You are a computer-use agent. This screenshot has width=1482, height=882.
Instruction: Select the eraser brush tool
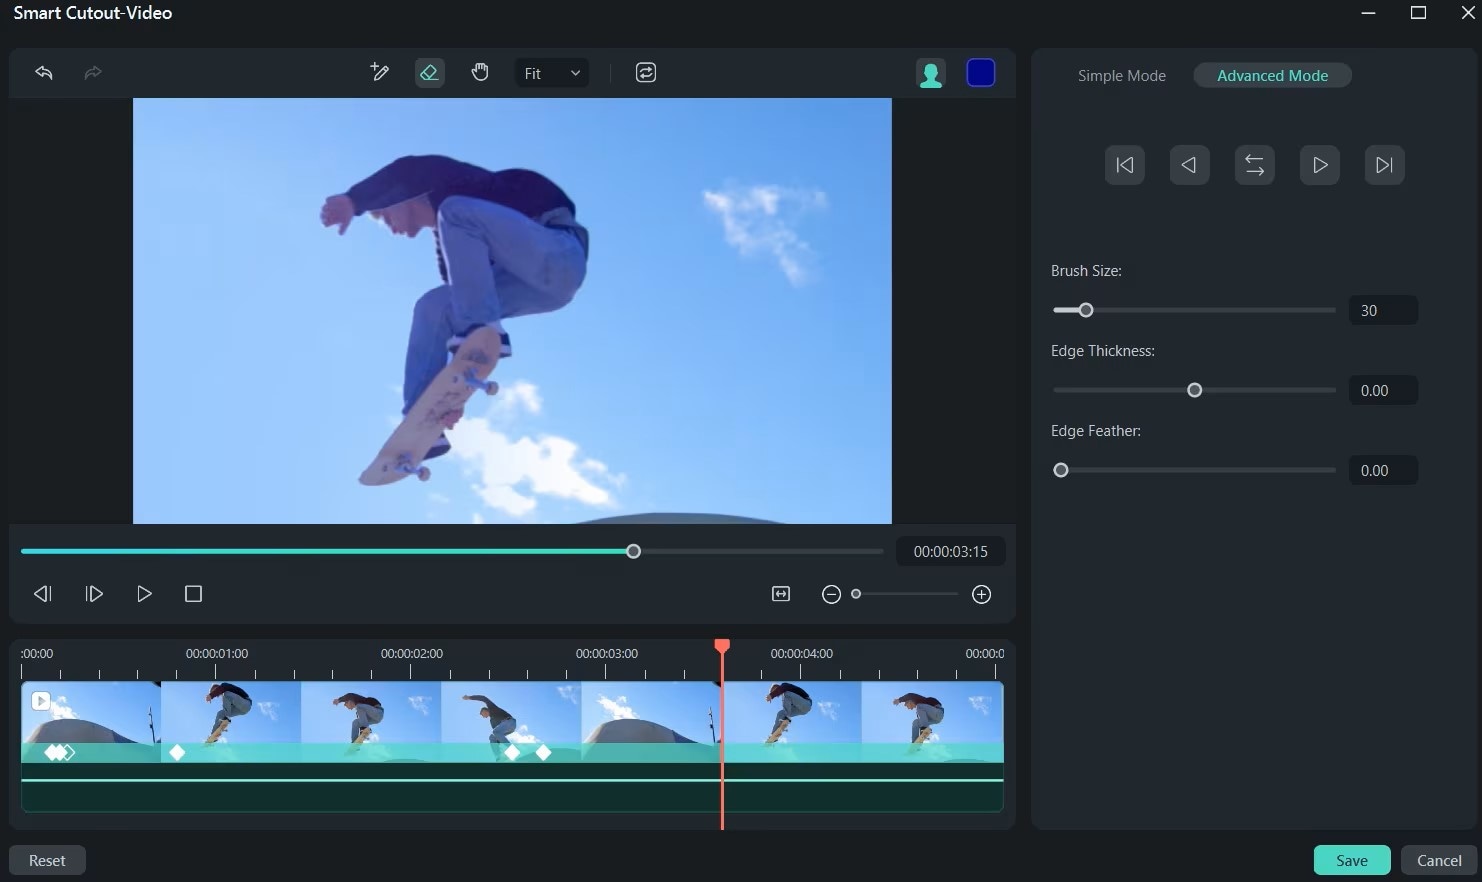429,72
